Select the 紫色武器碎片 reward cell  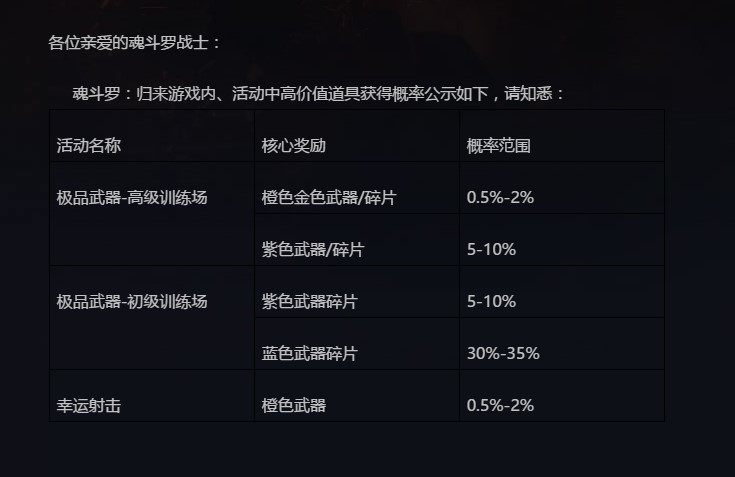(309, 302)
